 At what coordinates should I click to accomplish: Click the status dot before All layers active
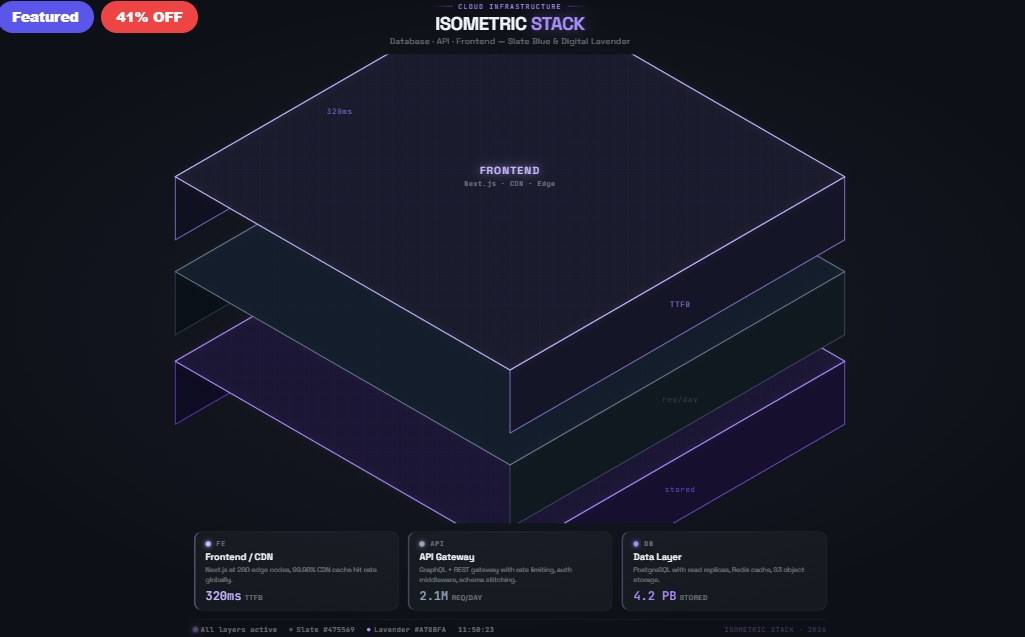tap(194, 628)
